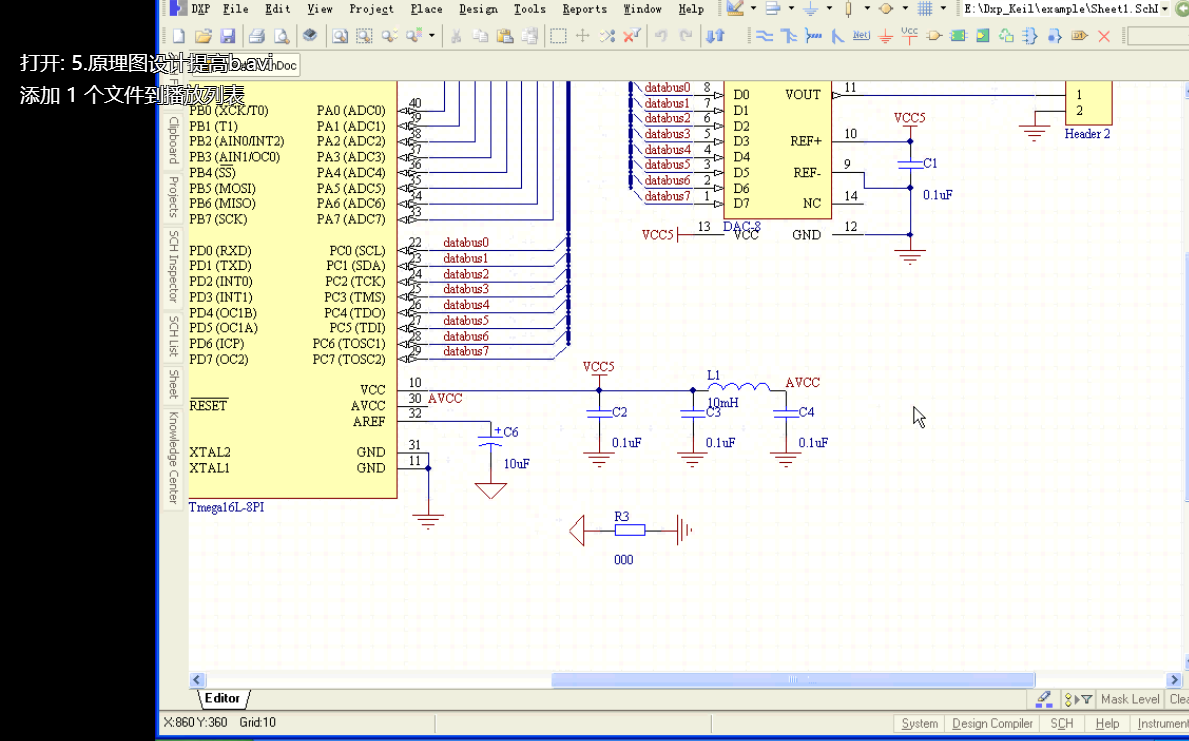Viewport: 1189px width, 741px height.
Task: Select capacitor C6 in the schematic
Action: [491, 439]
